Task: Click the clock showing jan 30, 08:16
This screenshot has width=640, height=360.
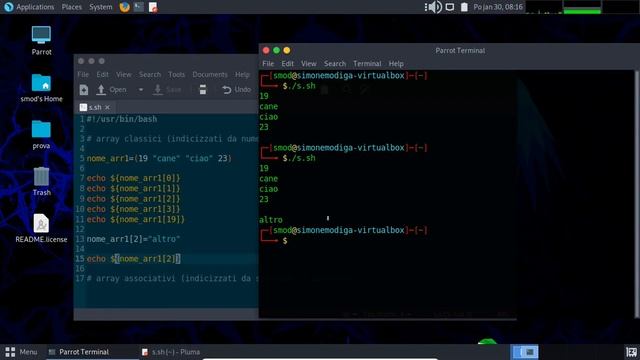Action: pyautogui.click(x=498, y=7)
